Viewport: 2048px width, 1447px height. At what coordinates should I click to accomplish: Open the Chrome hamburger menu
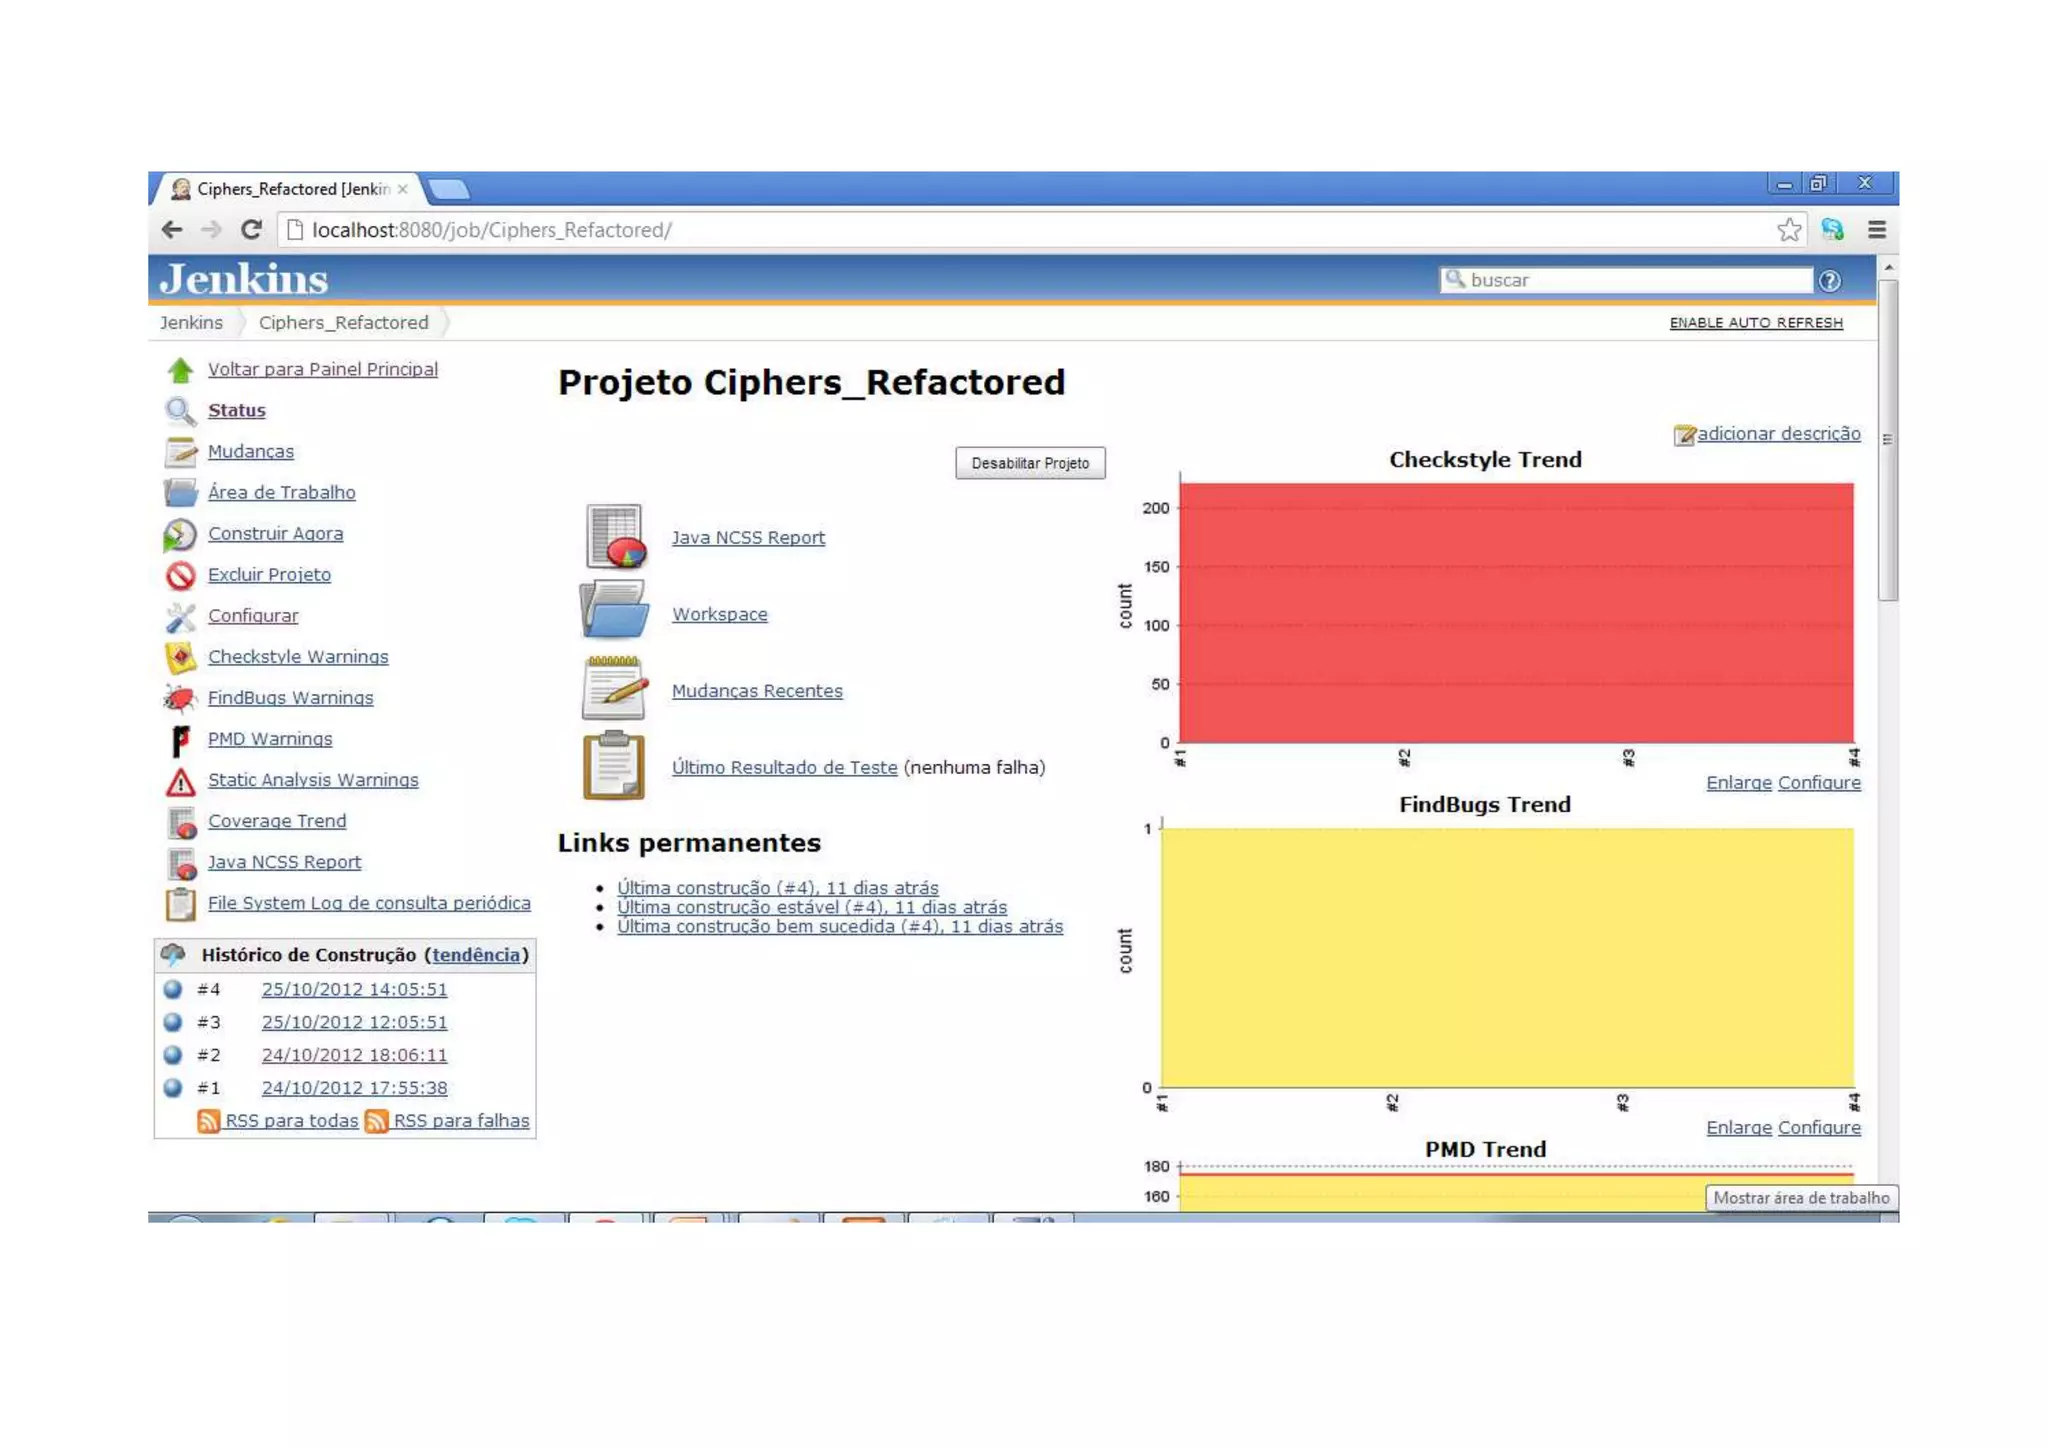coord(1876,230)
